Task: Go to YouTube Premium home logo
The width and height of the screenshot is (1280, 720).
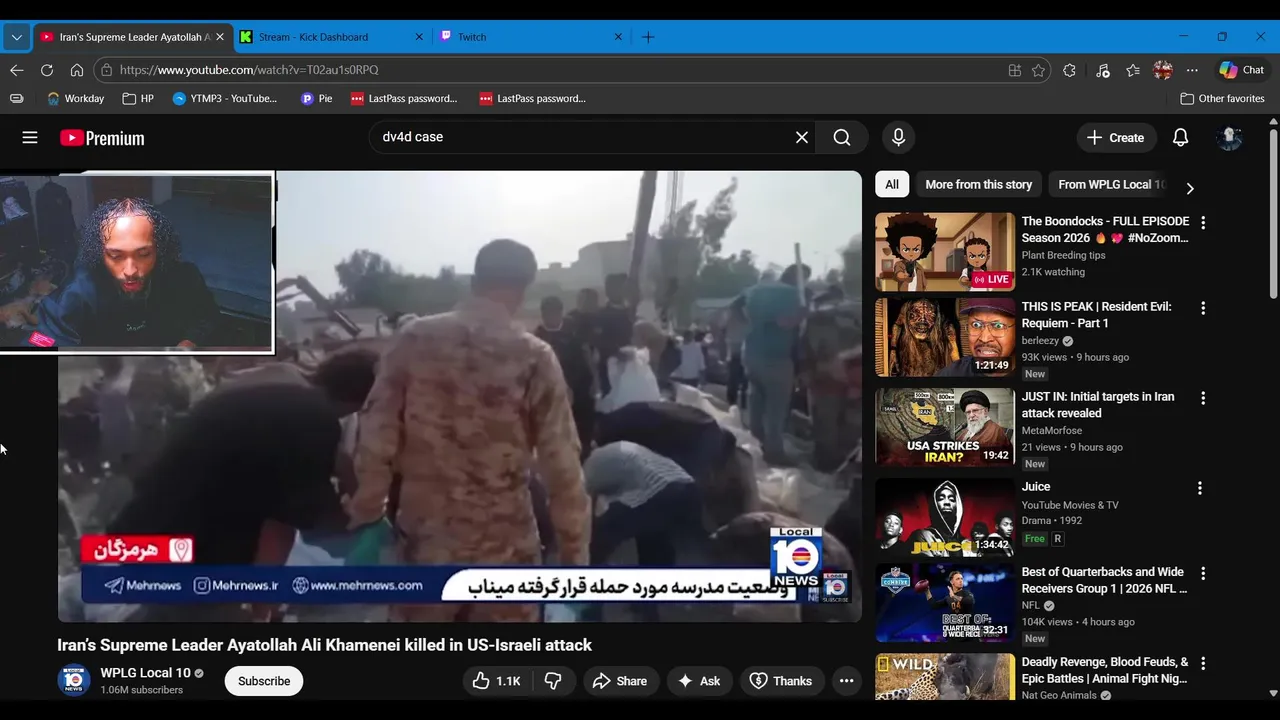Action: [x=102, y=138]
